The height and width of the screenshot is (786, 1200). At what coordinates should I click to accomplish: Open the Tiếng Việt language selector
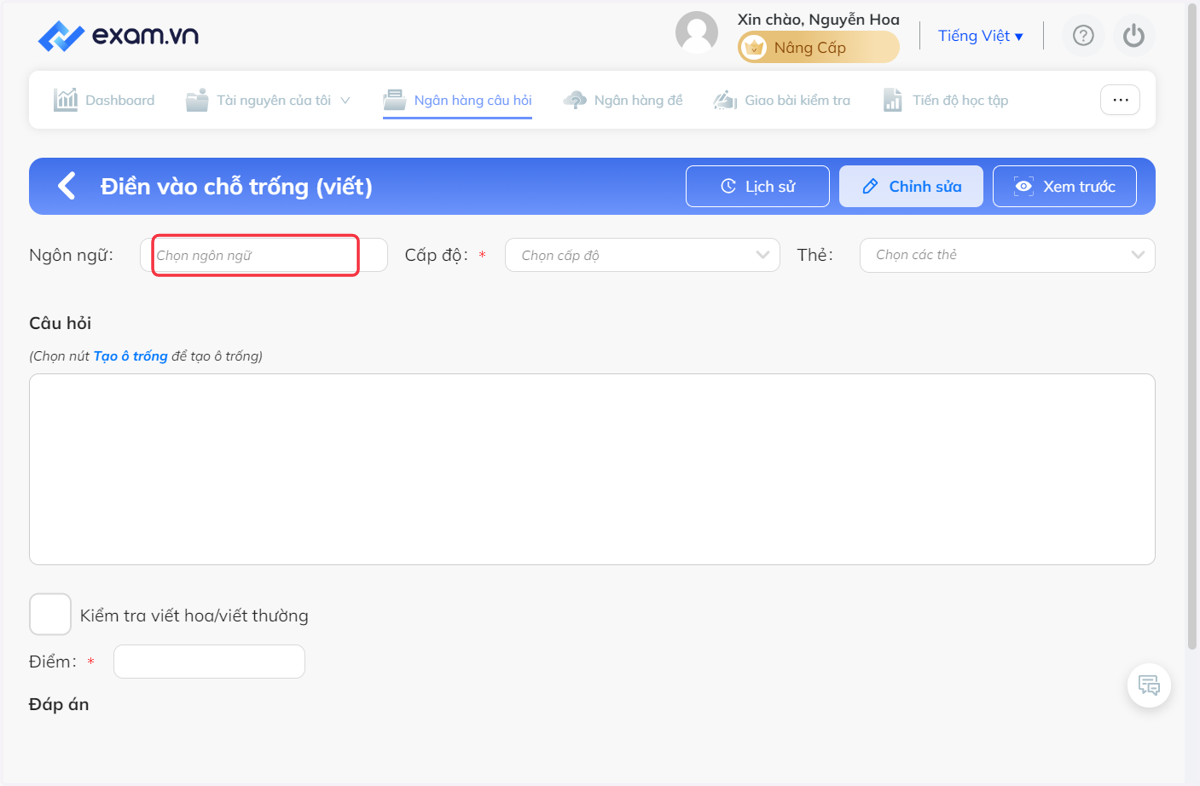point(980,36)
